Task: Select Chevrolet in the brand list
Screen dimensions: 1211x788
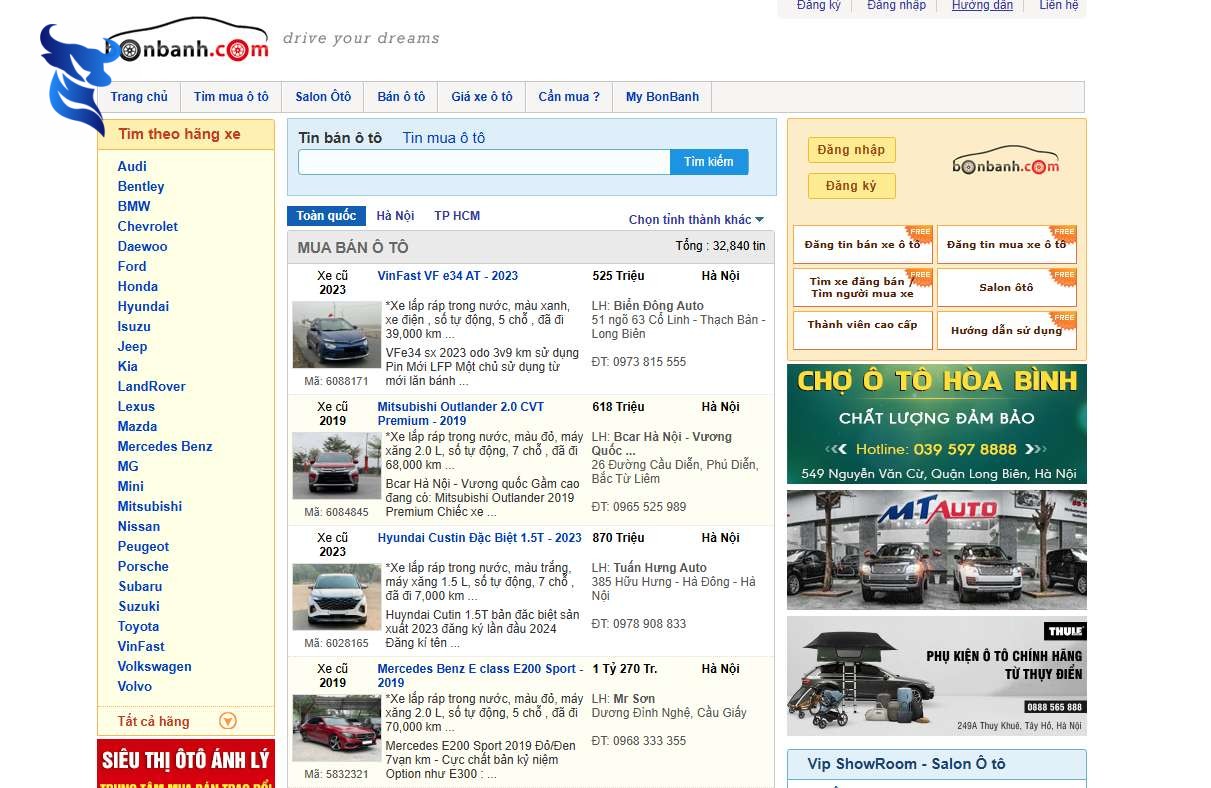Action: pyautogui.click(x=148, y=226)
